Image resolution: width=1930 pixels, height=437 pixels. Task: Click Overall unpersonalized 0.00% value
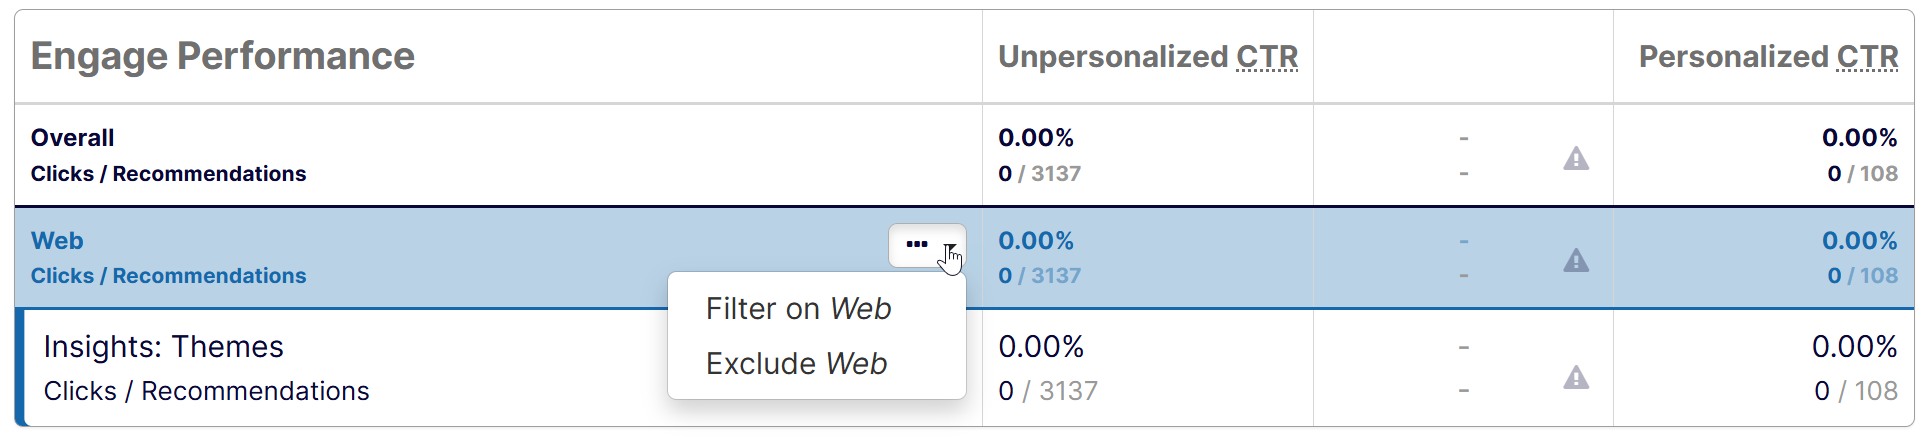pos(1036,138)
